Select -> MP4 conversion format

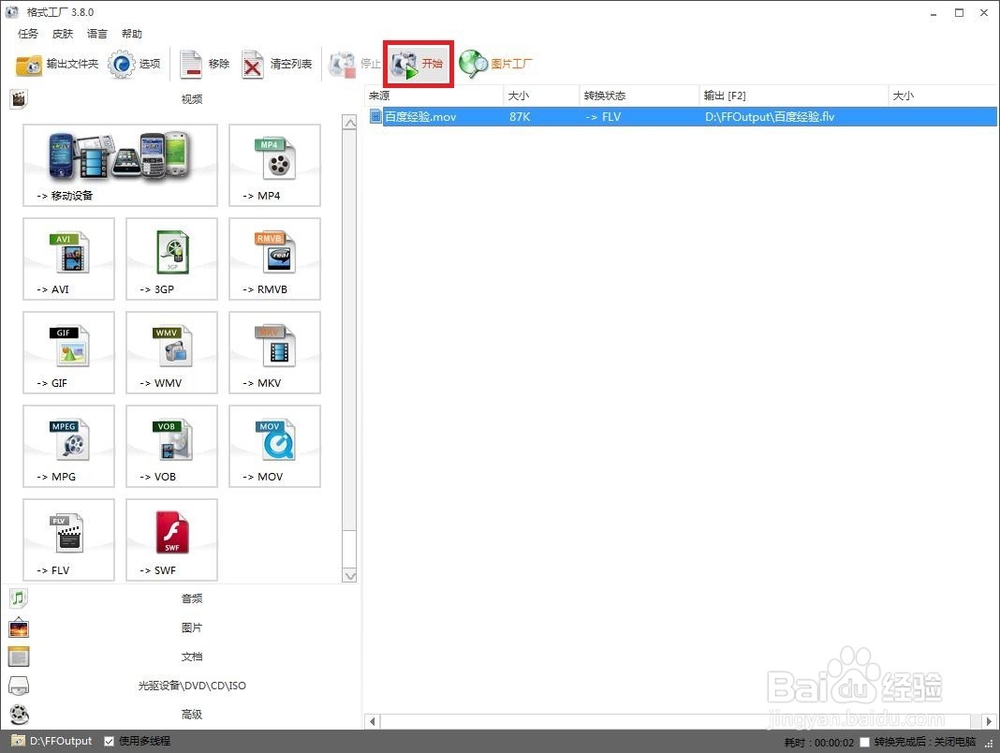point(275,165)
